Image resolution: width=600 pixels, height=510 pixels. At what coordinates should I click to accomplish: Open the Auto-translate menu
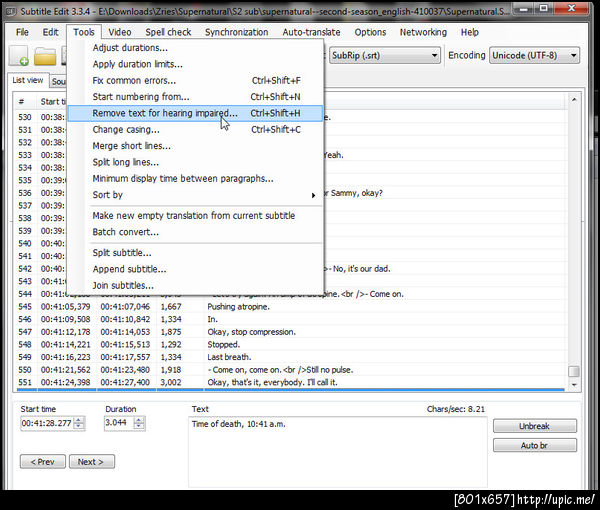pos(311,32)
